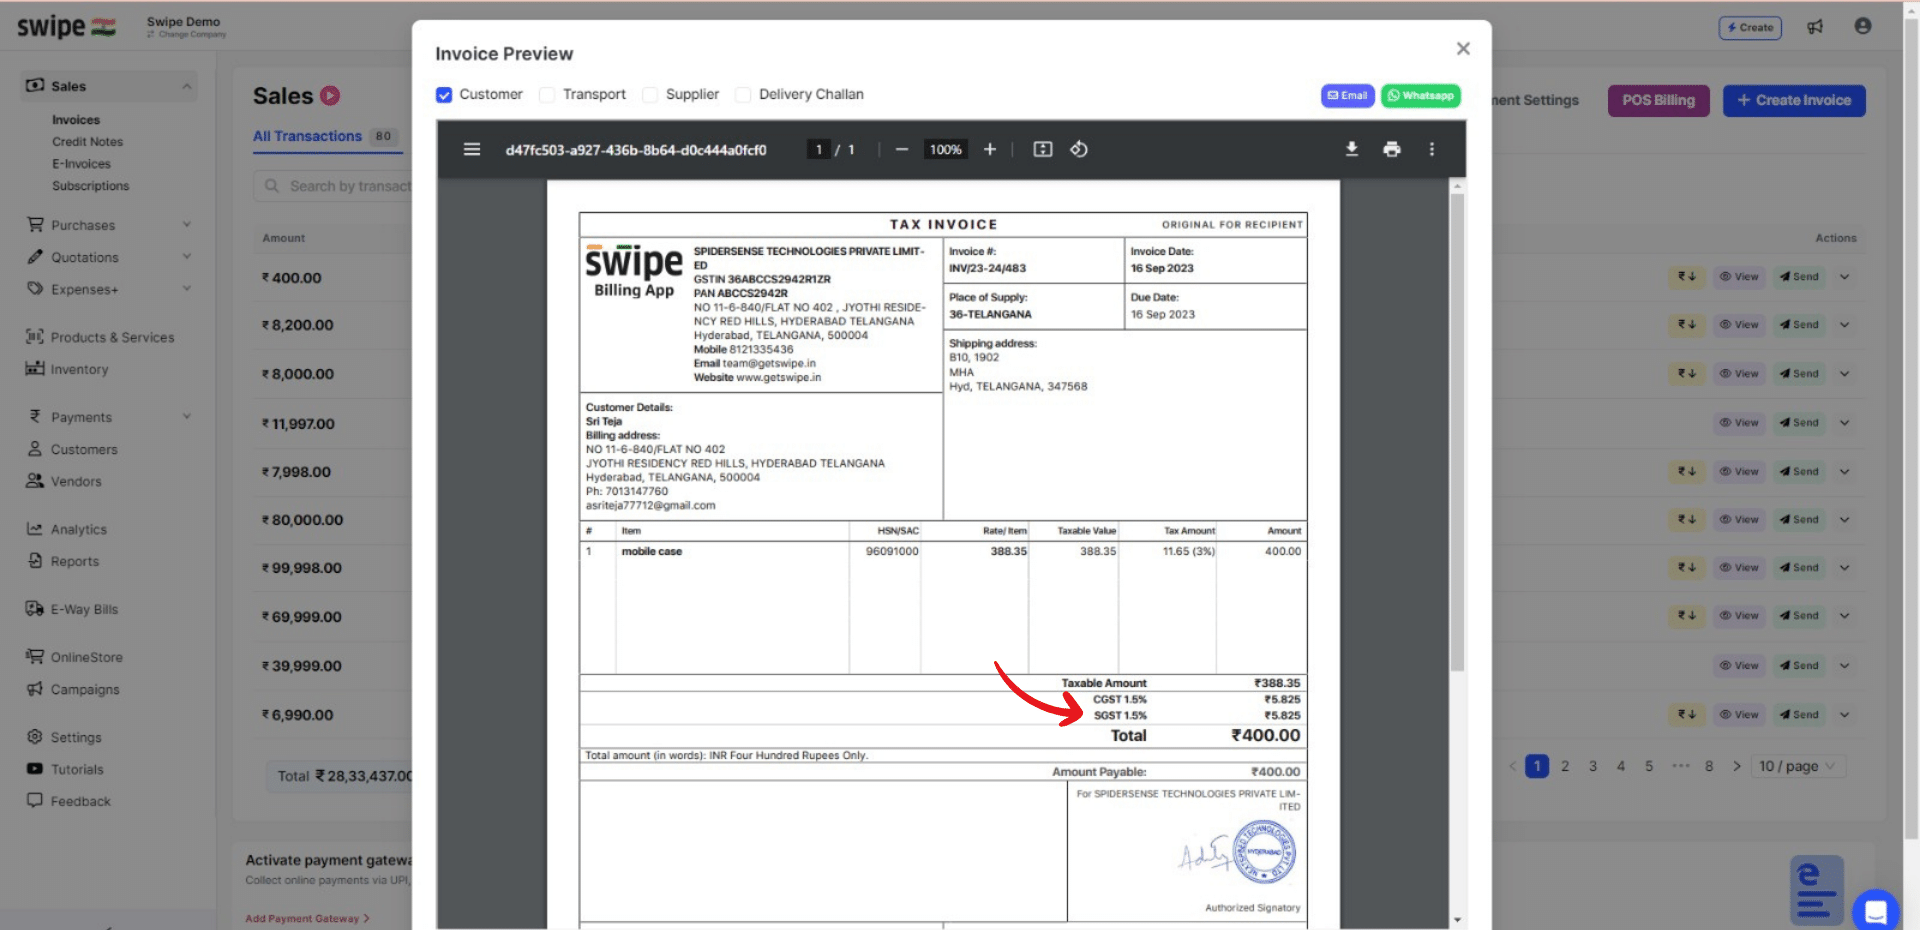The width and height of the screenshot is (1920, 930).
Task: Select Credit Notes in the sidebar
Action: point(87,141)
